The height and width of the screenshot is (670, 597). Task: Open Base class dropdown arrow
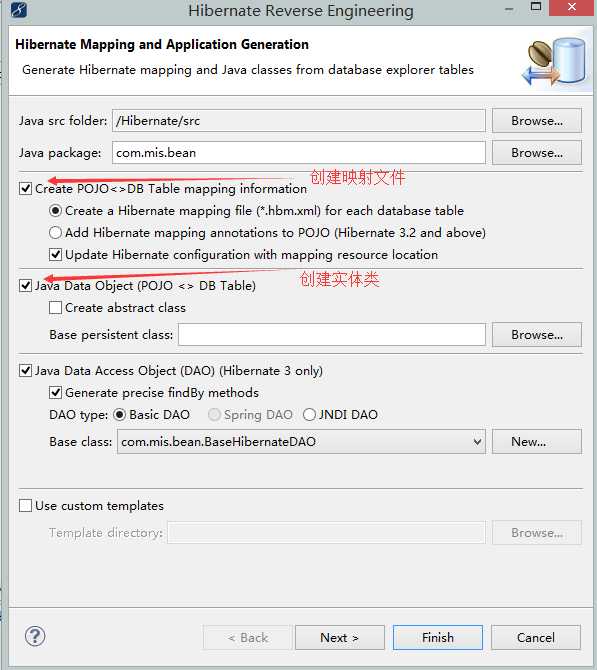[x=477, y=442]
